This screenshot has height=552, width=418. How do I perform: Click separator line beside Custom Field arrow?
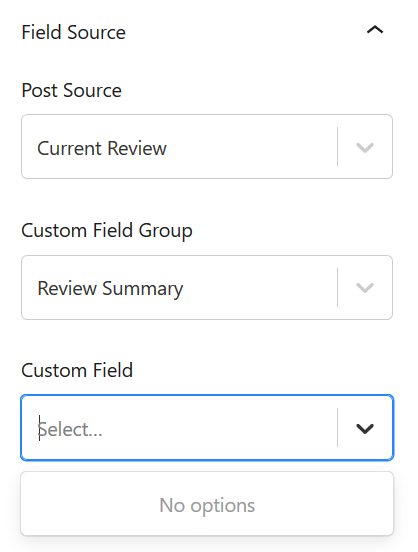(x=337, y=428)
